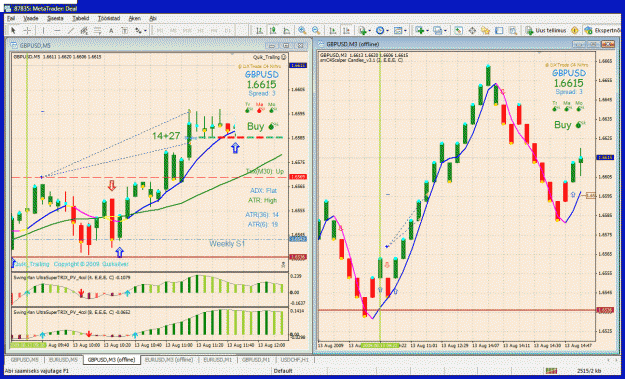Screen dimensions: 625x379
Task: Open the Abi menu
Action: coord(153,18)
